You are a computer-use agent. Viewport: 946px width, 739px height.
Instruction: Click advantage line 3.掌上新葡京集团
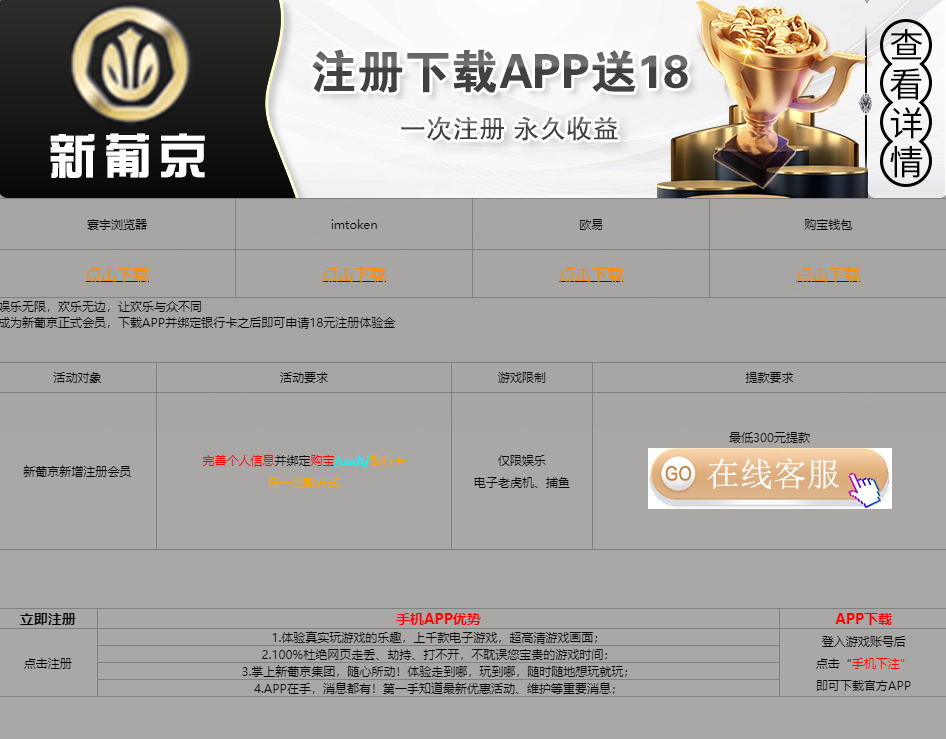click(435, 671)
